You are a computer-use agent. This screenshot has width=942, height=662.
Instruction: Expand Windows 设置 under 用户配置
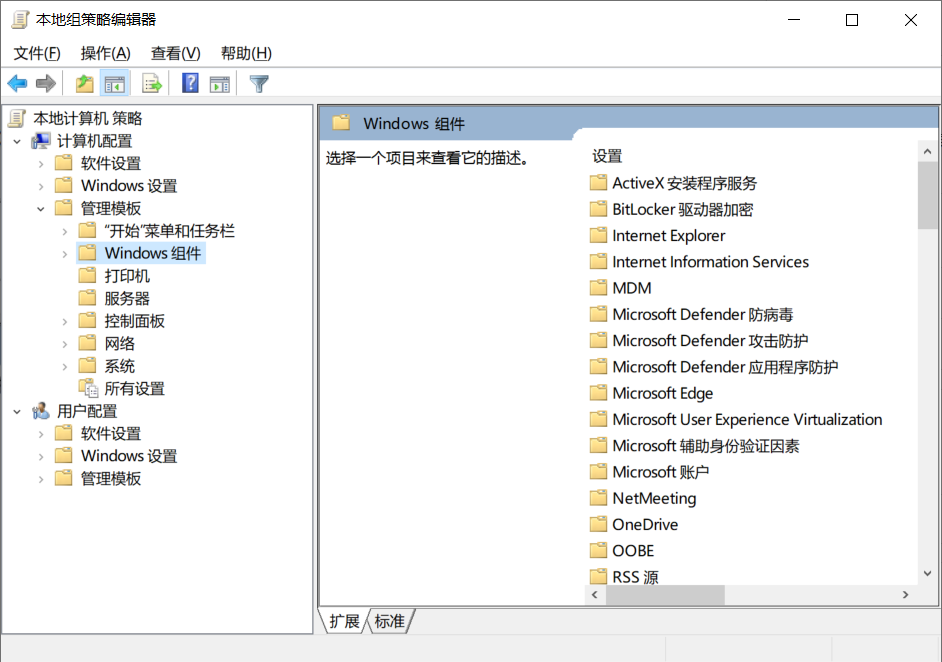click(x=41, y=457)
